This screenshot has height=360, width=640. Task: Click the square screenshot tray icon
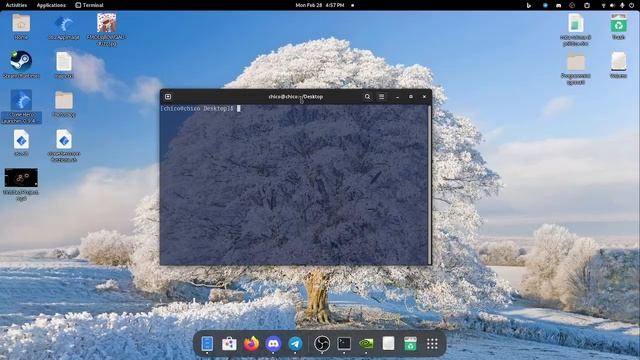click(x=587, y=5)
